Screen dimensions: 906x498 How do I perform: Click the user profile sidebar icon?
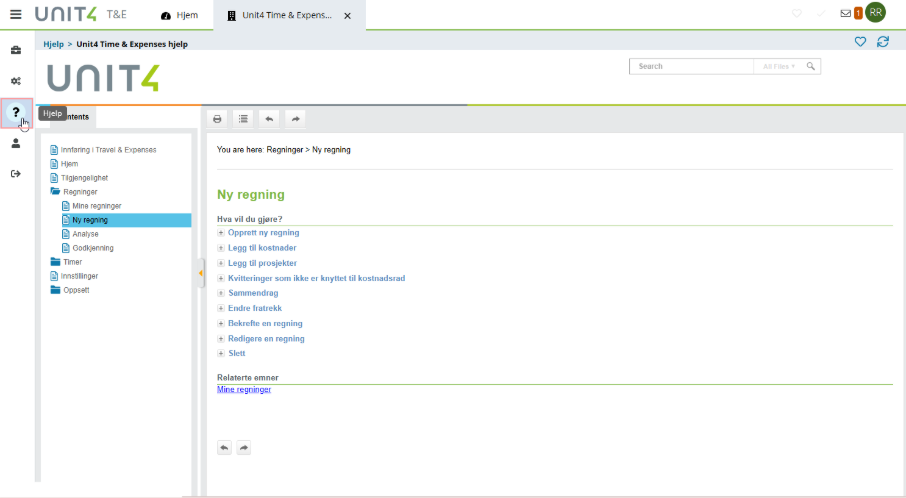(x=16, y=143)
